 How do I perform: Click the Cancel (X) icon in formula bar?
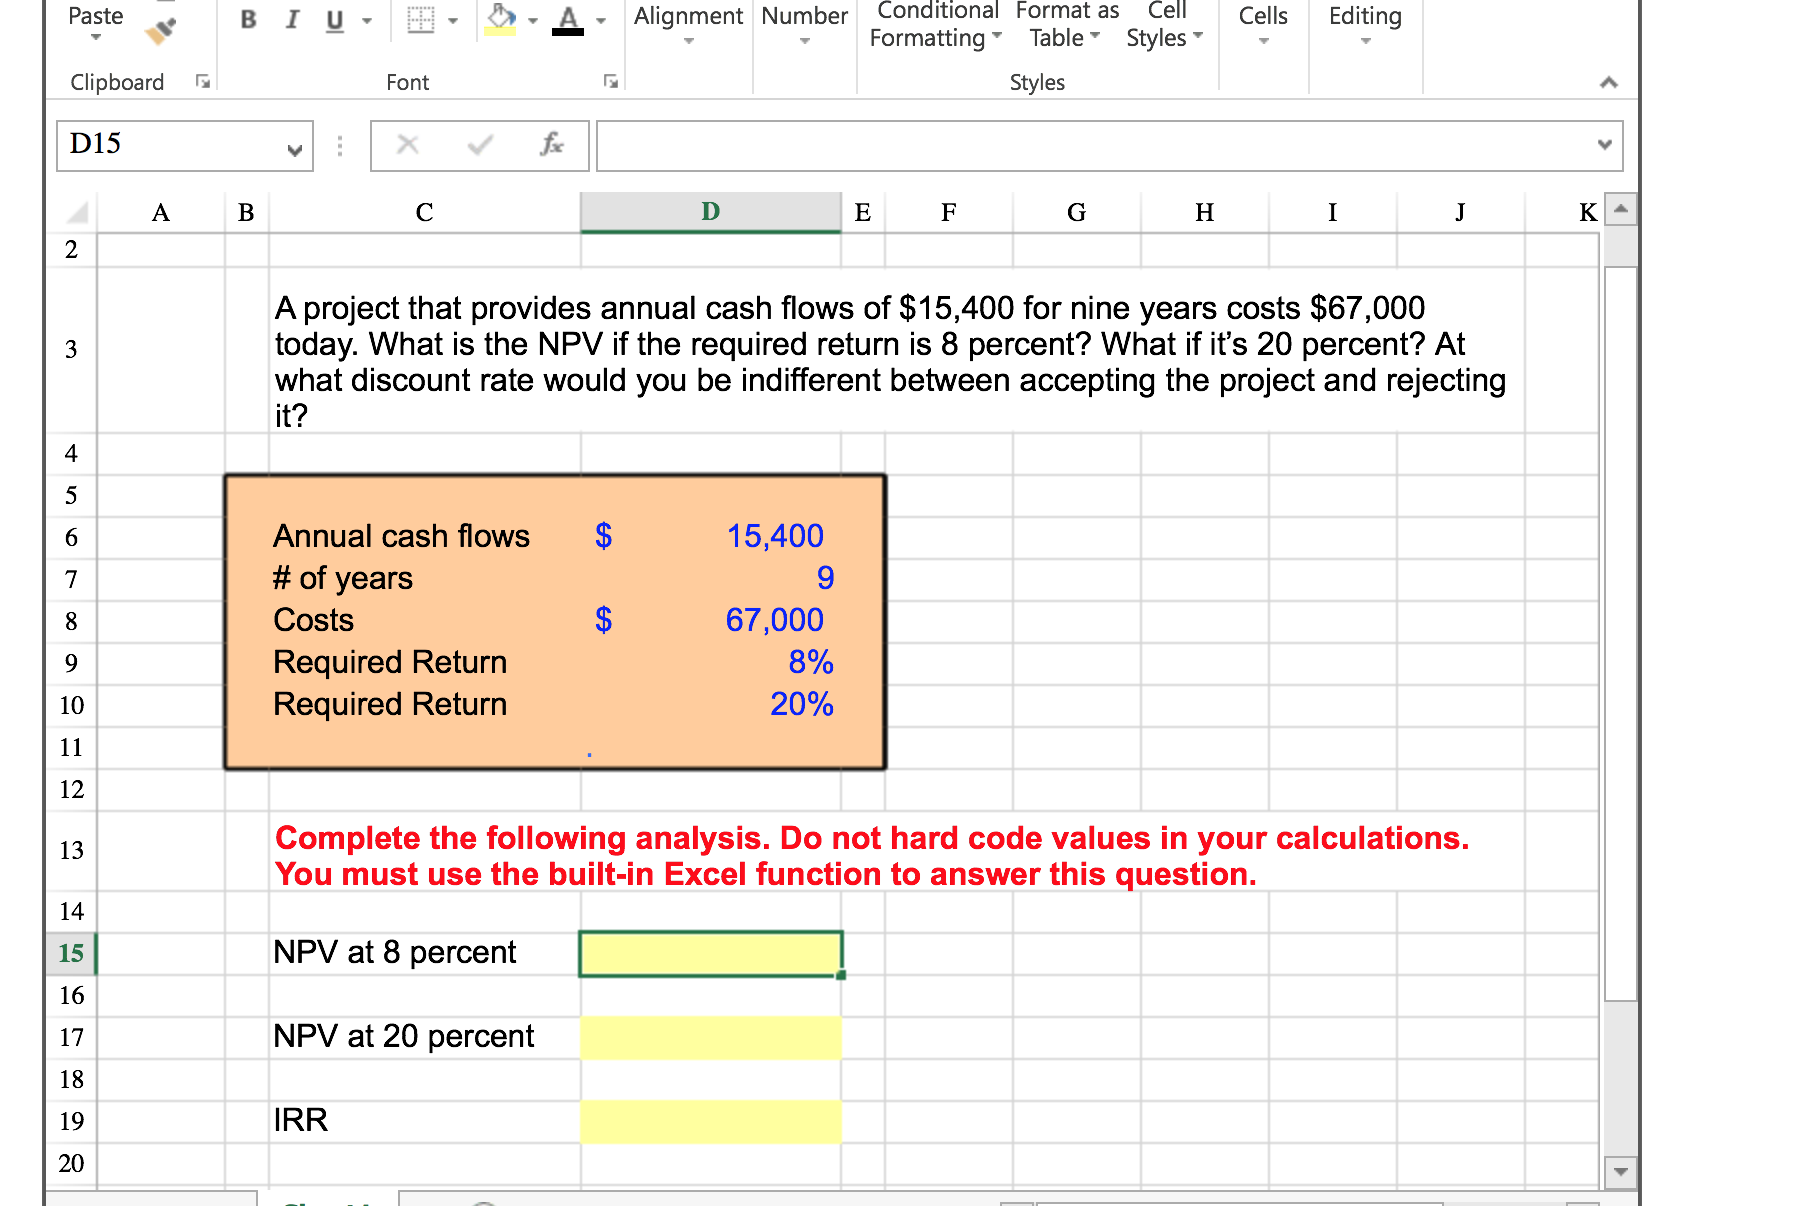pyautogui.click(x=407, y=145)
